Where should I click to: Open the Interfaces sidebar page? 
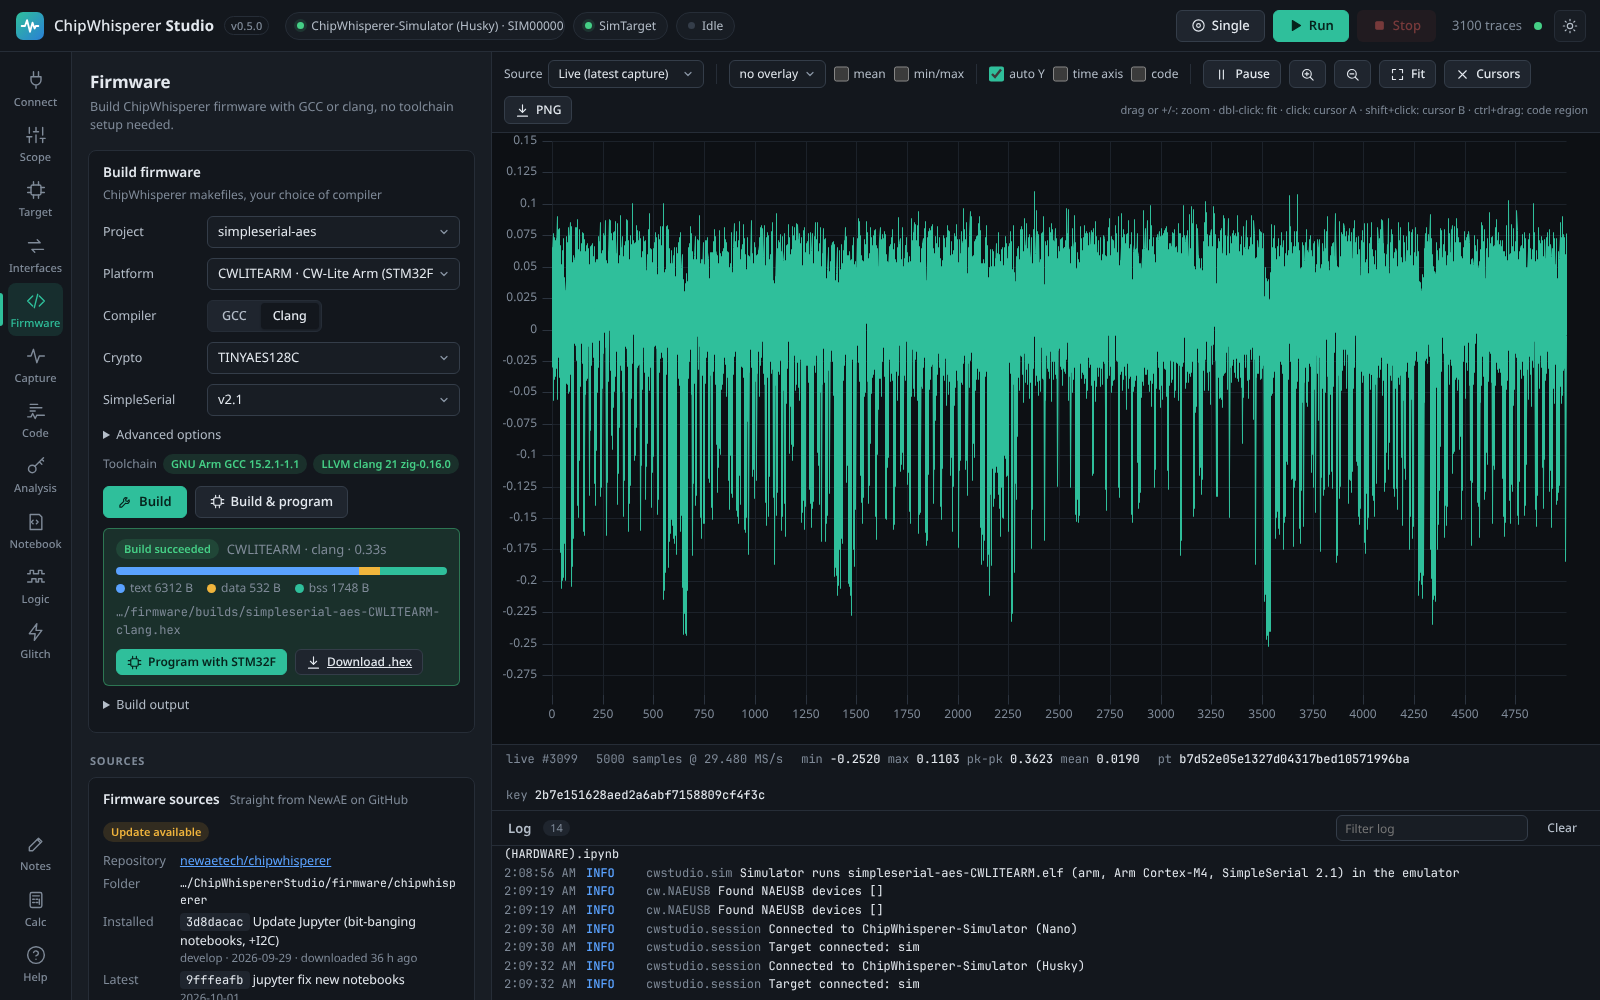coord(35,255)
